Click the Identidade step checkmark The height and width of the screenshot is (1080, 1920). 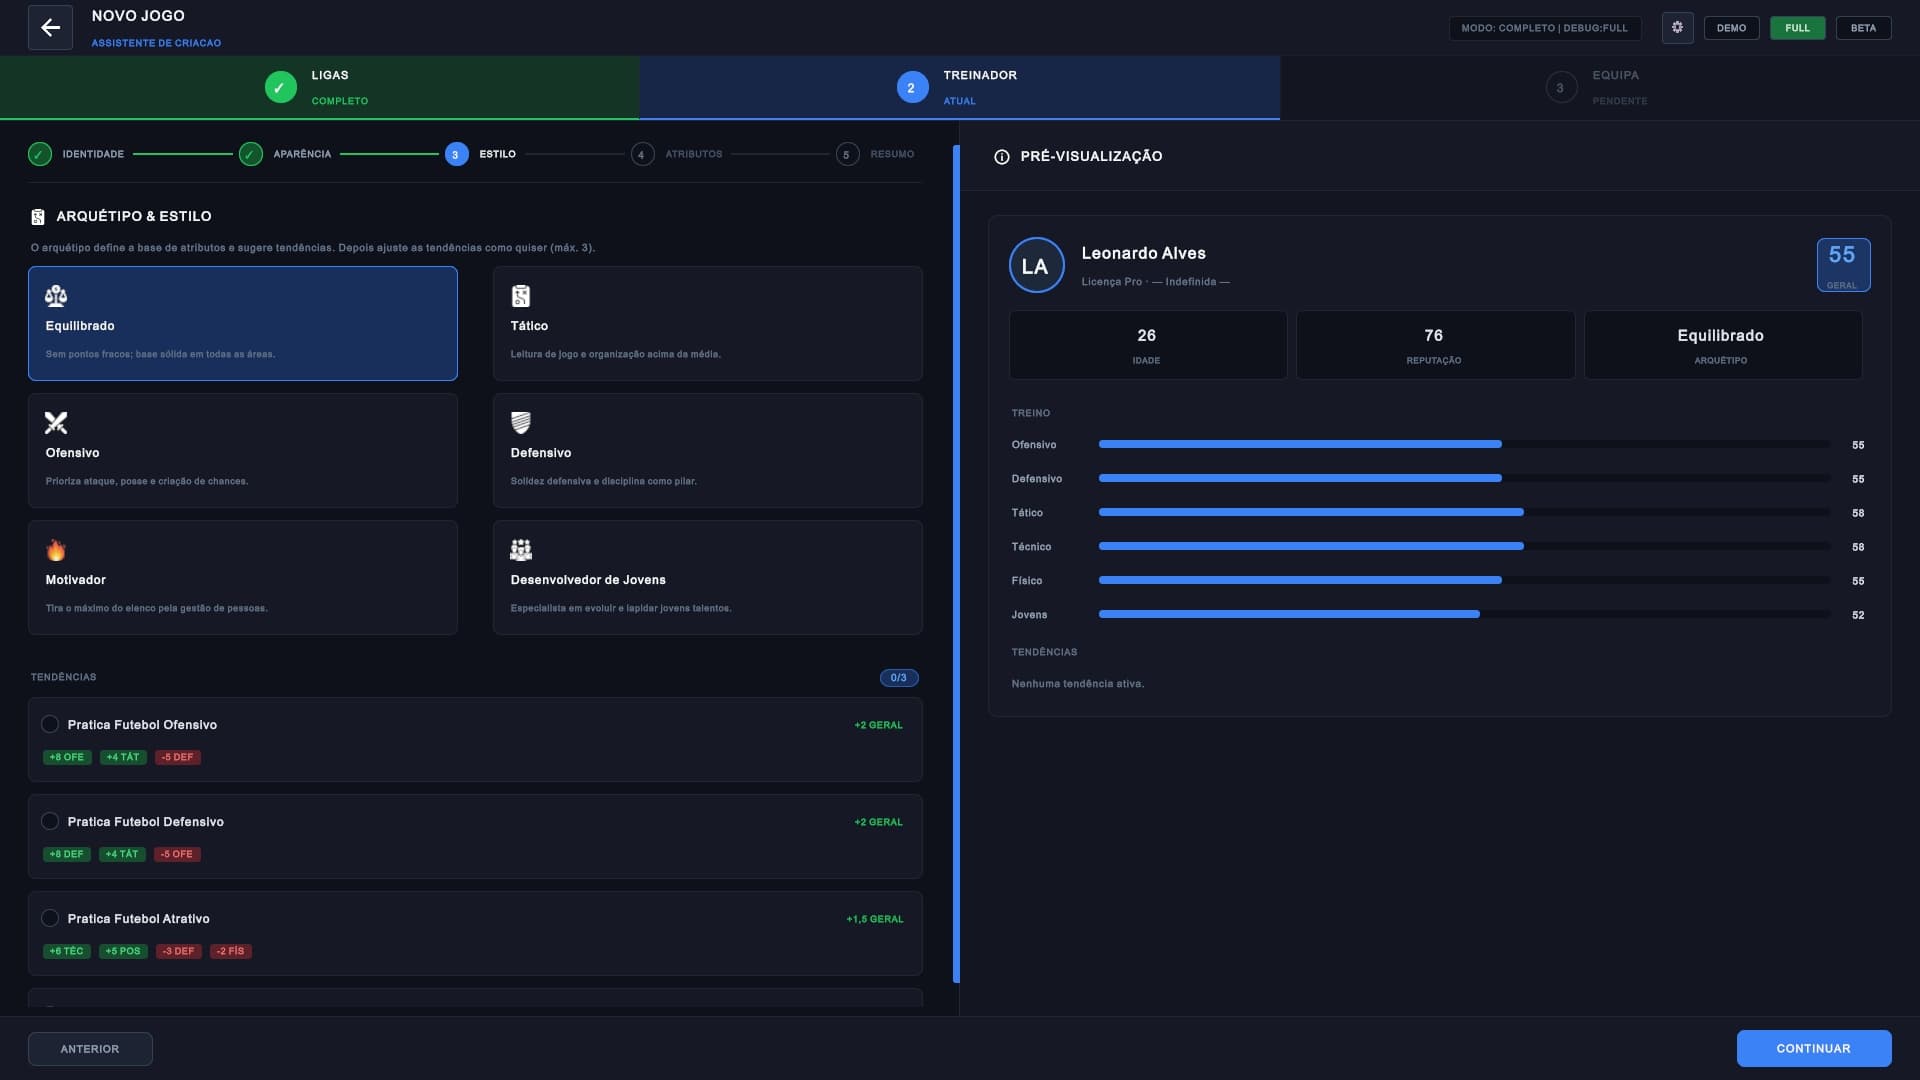(x=40, y=154)
